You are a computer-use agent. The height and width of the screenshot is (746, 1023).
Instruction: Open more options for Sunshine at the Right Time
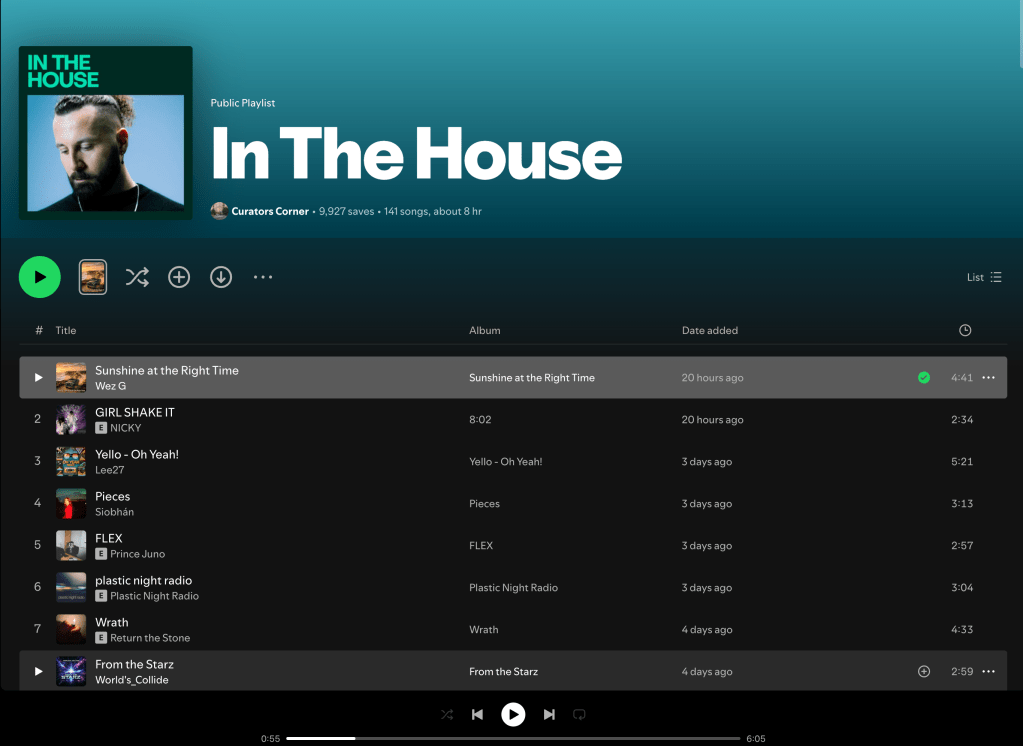988,377
